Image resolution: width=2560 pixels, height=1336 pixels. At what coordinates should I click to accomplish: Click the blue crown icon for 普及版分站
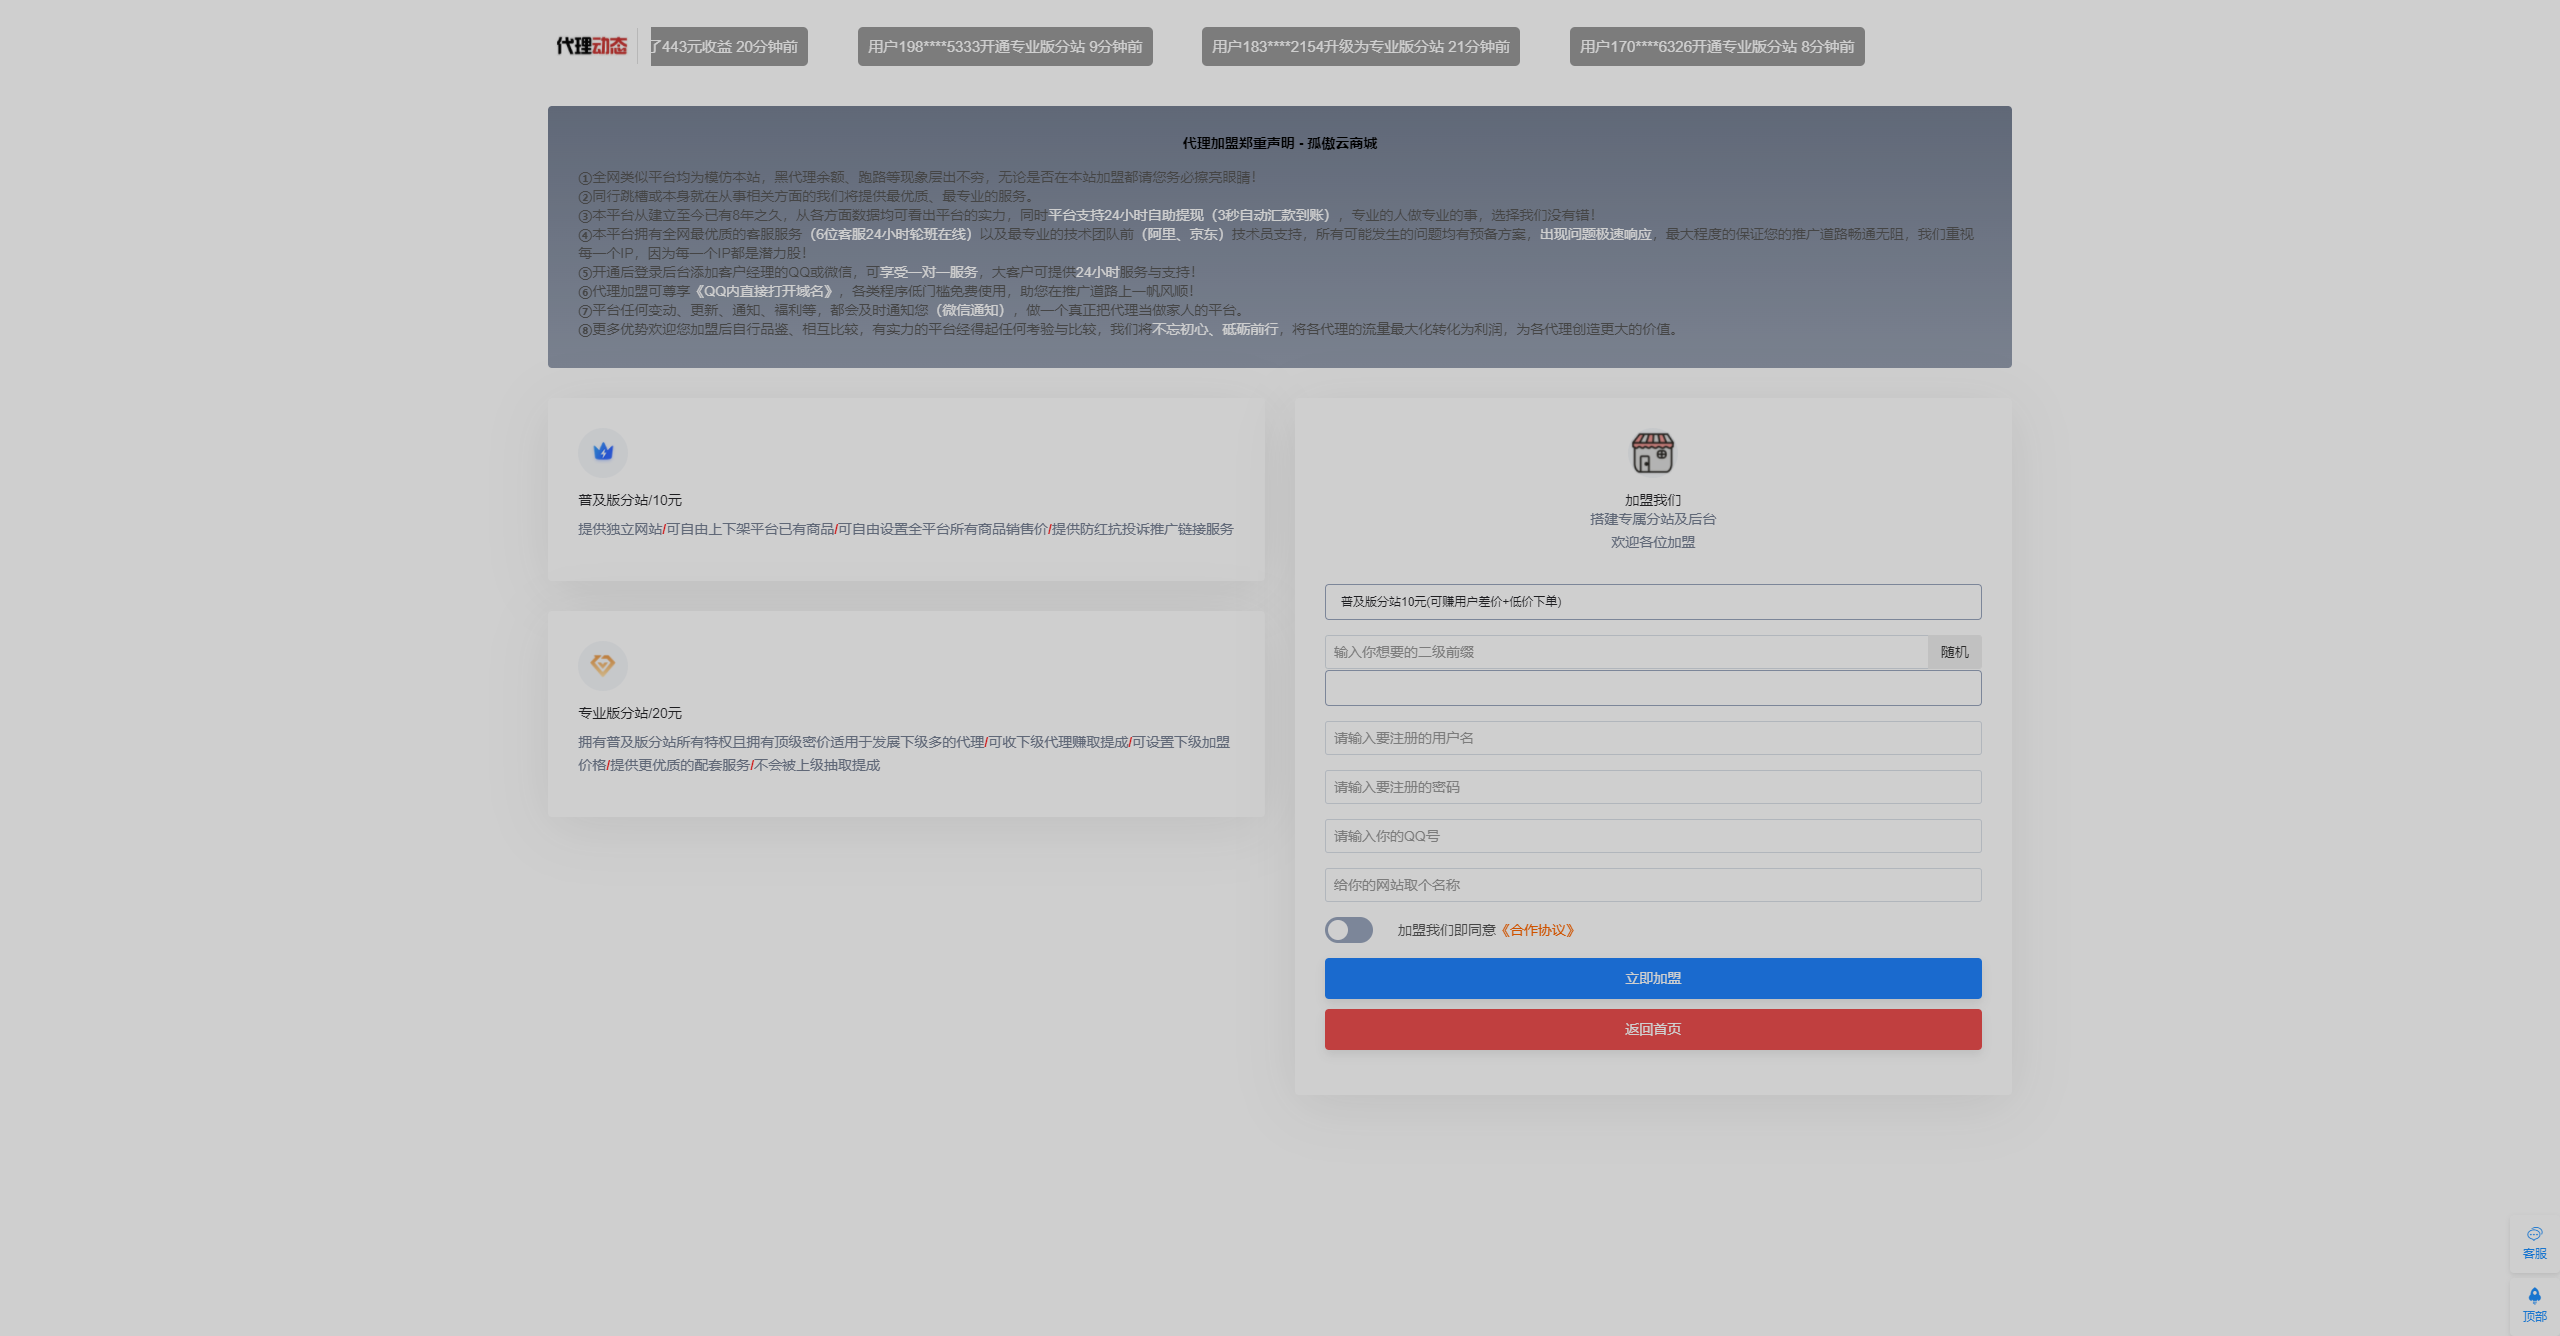[x=603, y=452]
